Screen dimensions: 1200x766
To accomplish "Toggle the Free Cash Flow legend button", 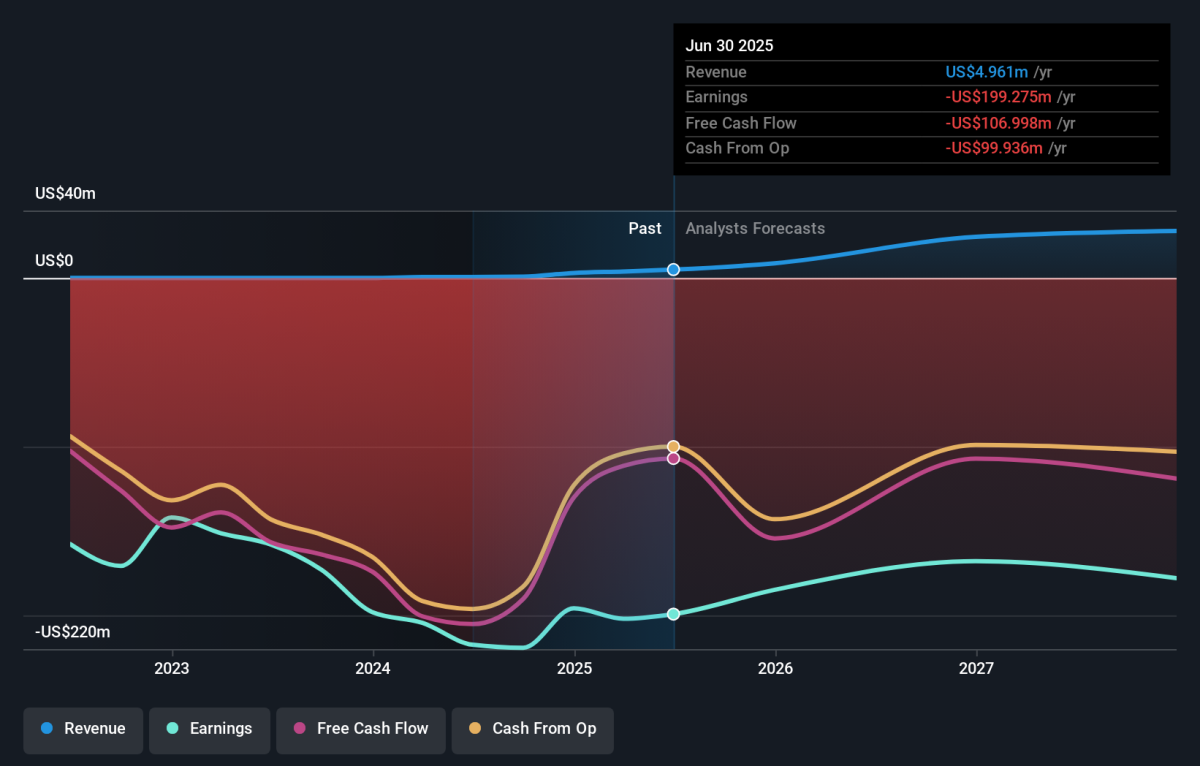I will click(x=360, y=729).
